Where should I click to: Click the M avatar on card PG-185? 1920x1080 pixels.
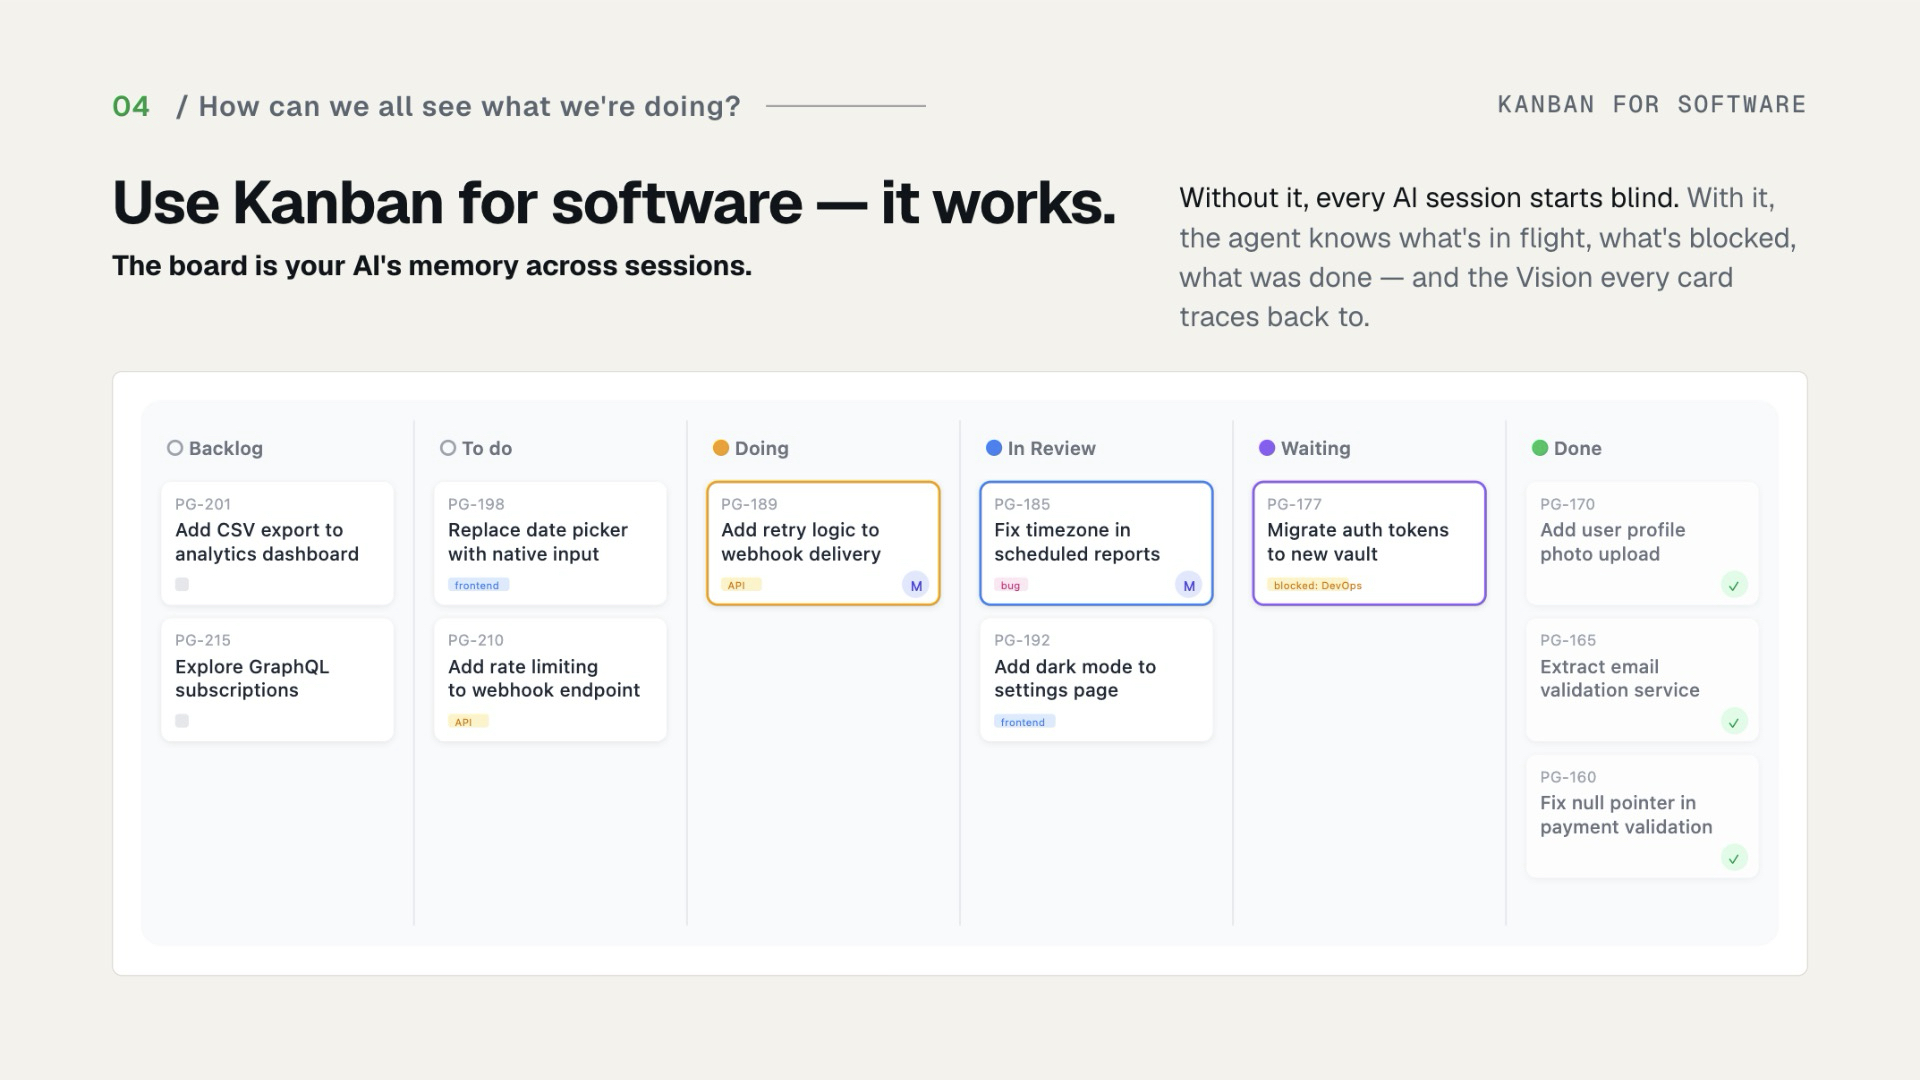coord(1189,585)
